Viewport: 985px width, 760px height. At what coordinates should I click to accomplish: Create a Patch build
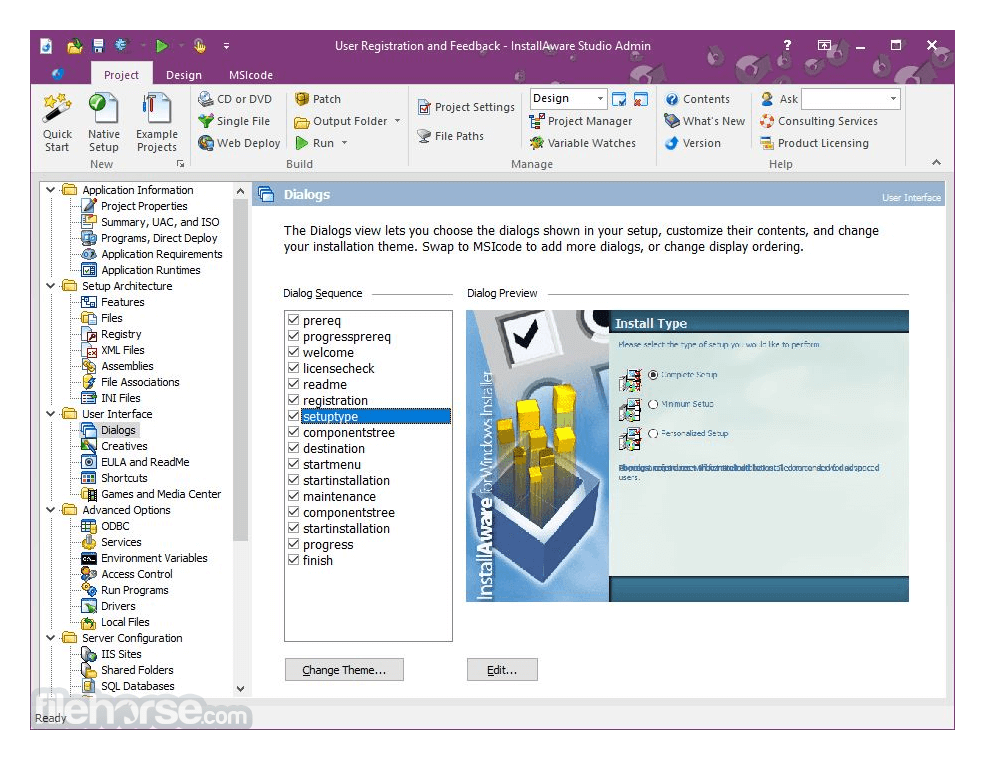pos(318,99)
